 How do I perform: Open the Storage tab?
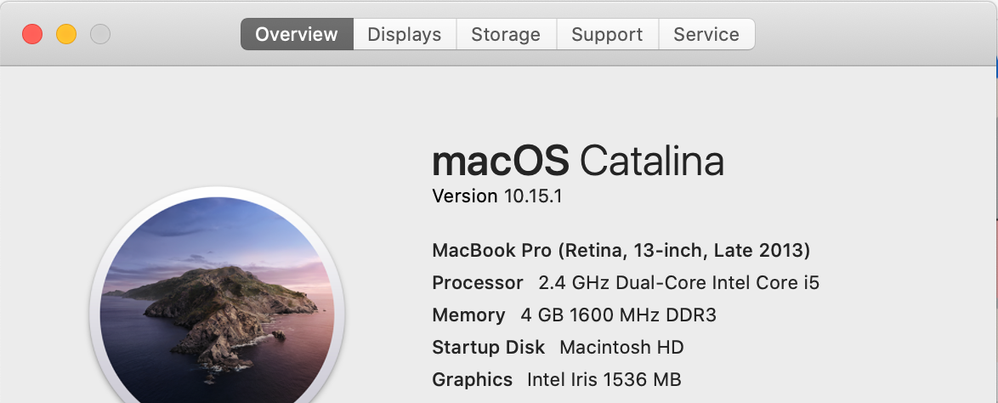506,34
